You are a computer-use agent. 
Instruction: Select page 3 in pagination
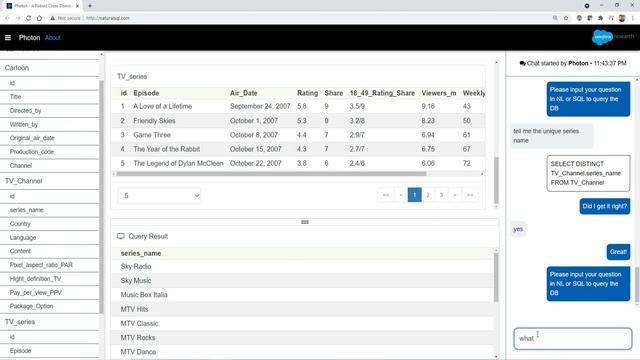click(x=441, y=195)
